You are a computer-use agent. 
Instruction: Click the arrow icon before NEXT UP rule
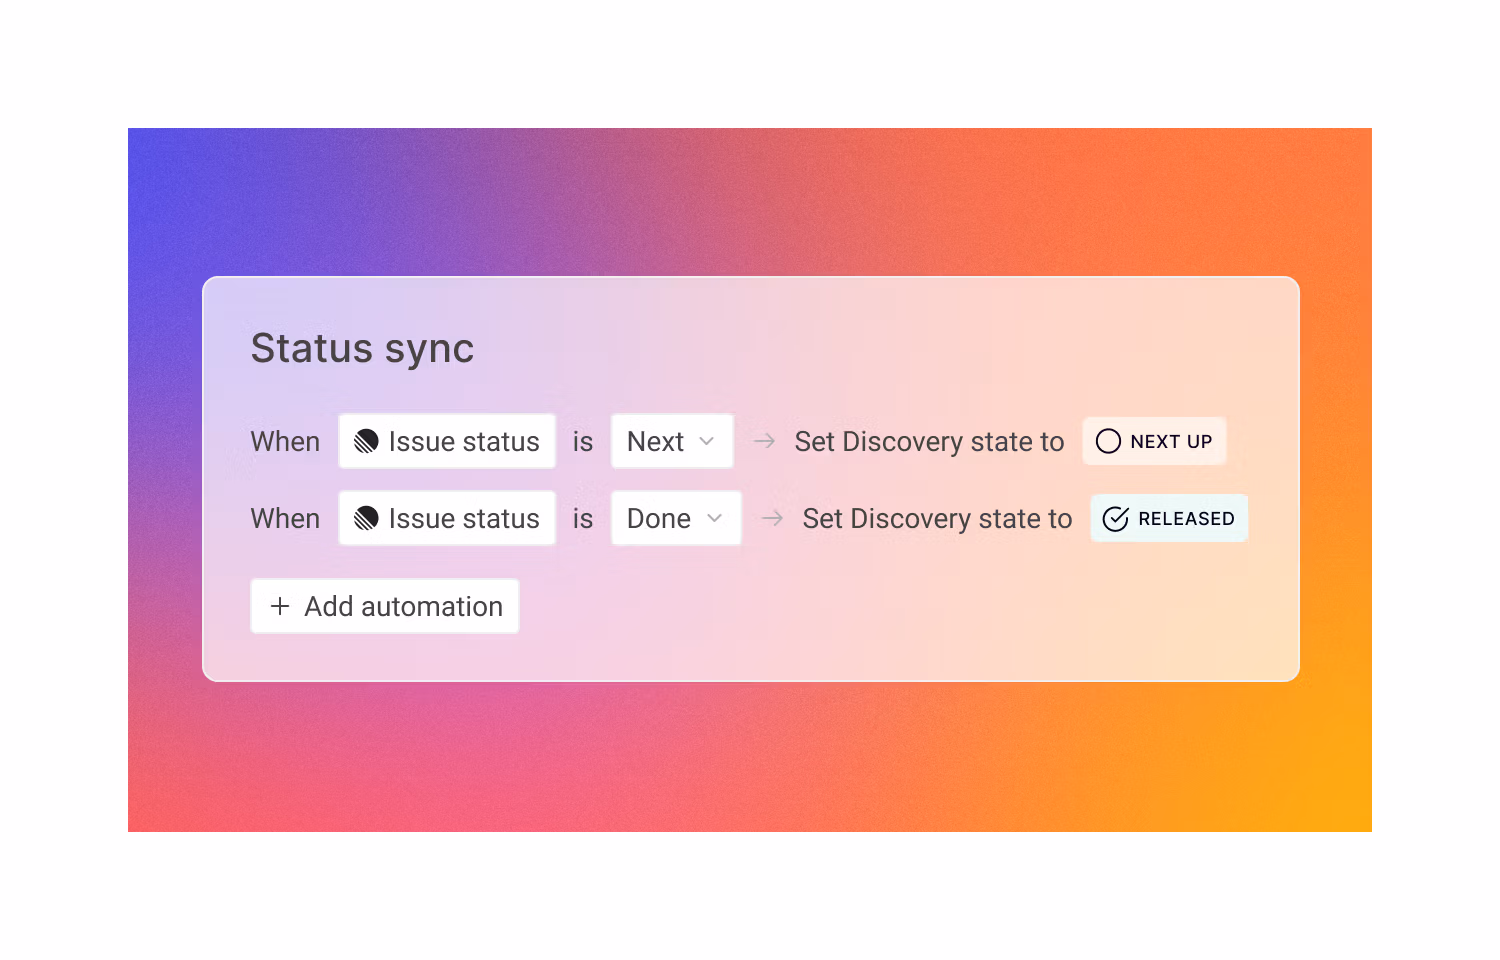click(x=765, y=441)
